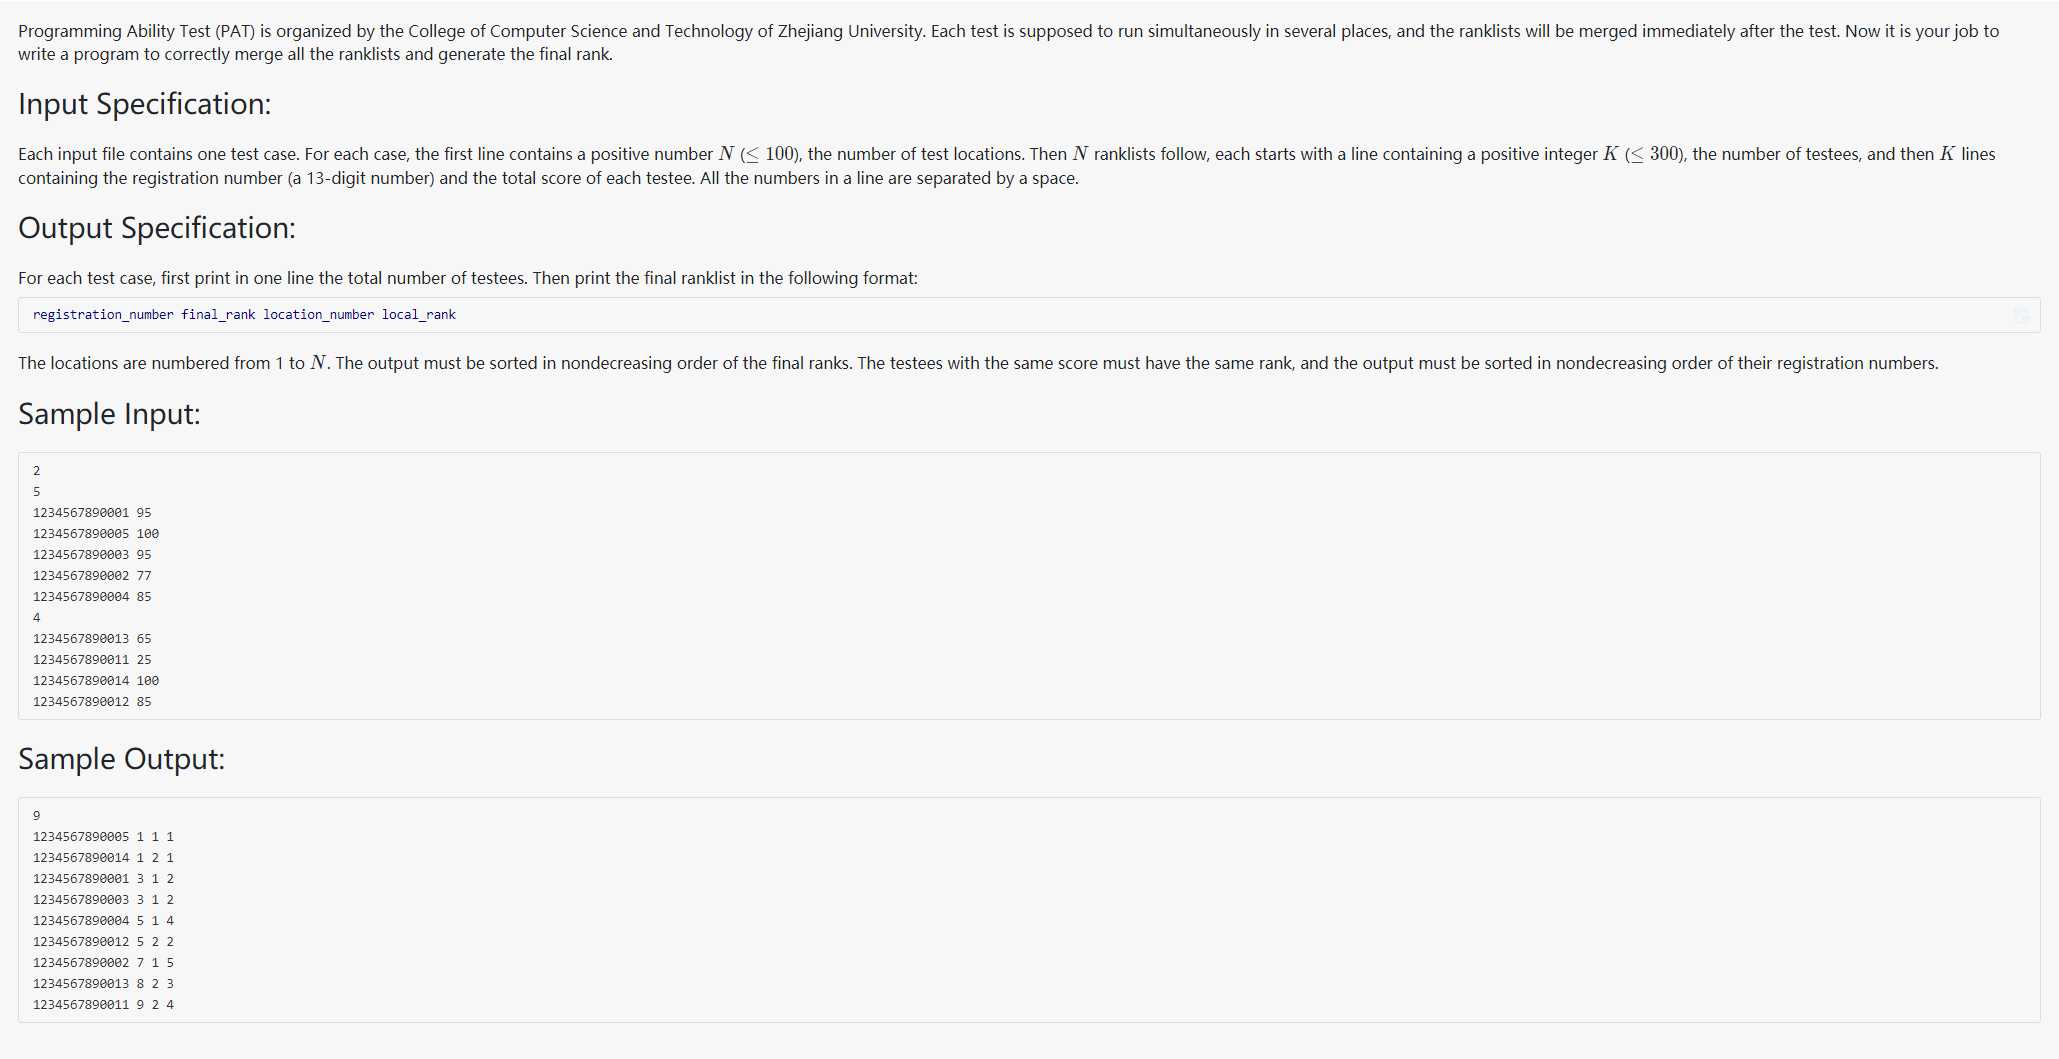Click sample output line 1234567890005 1 1 1
2059x1059 pixels.
click(x=103, y=837)
